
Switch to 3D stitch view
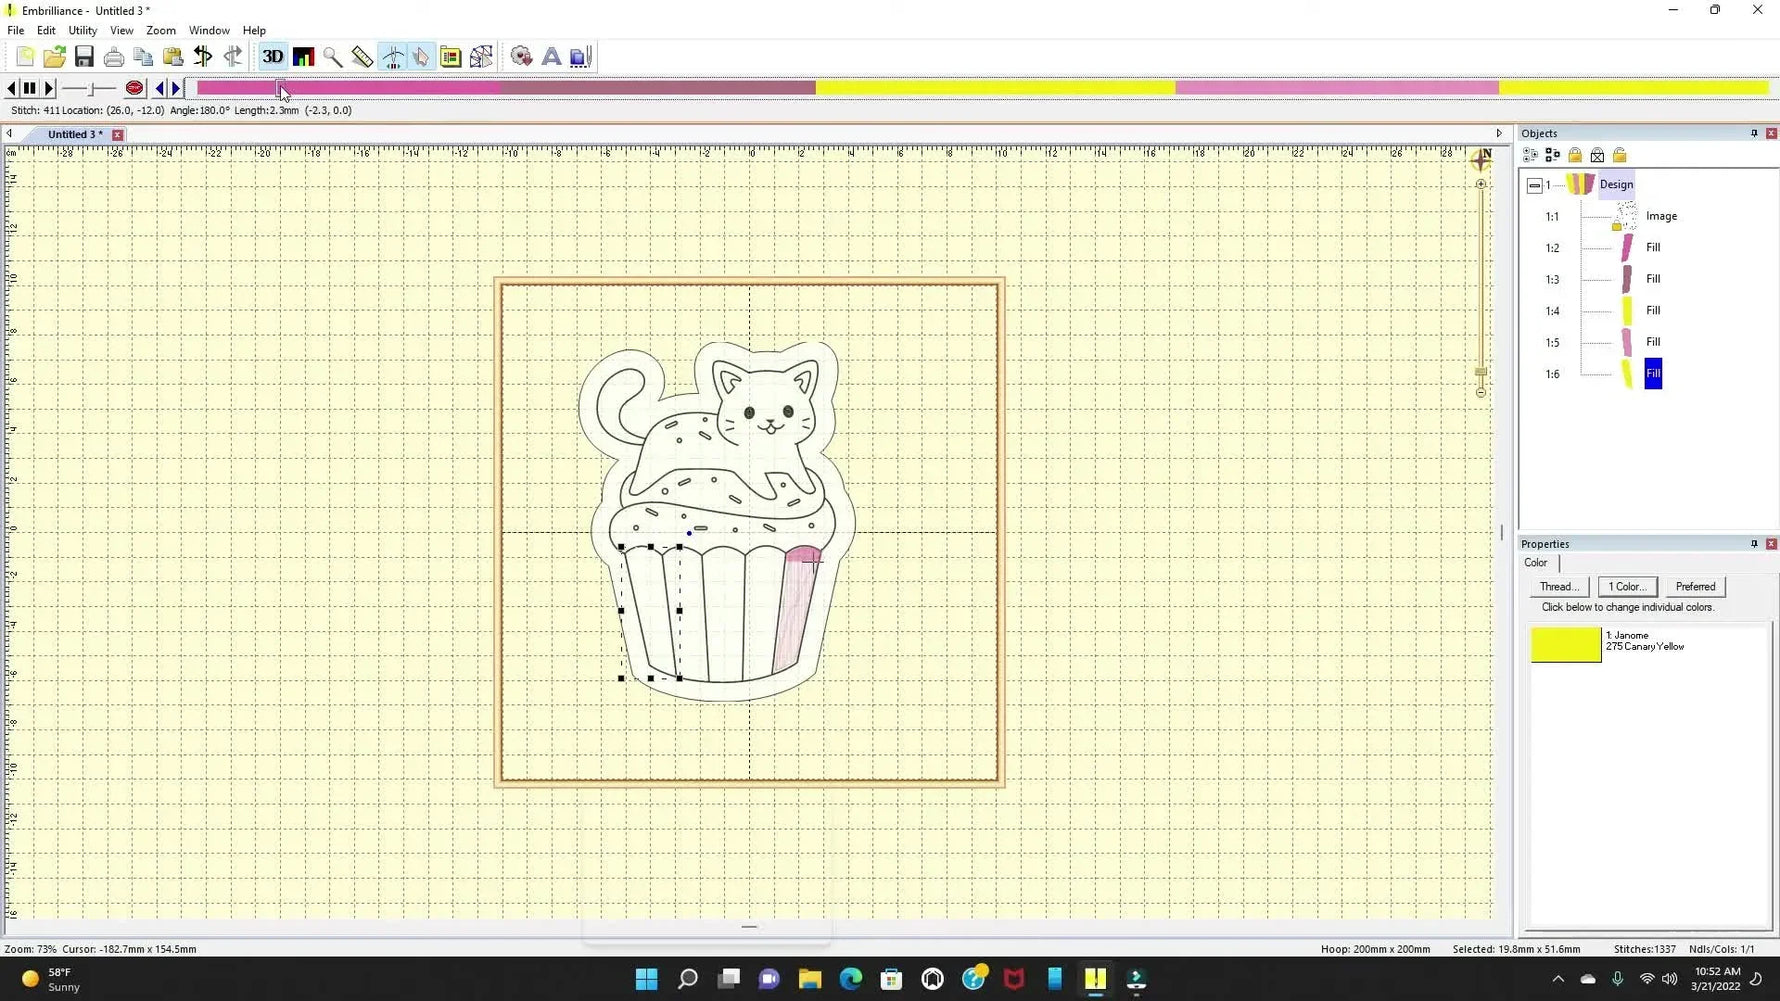(x=271, y=57)
